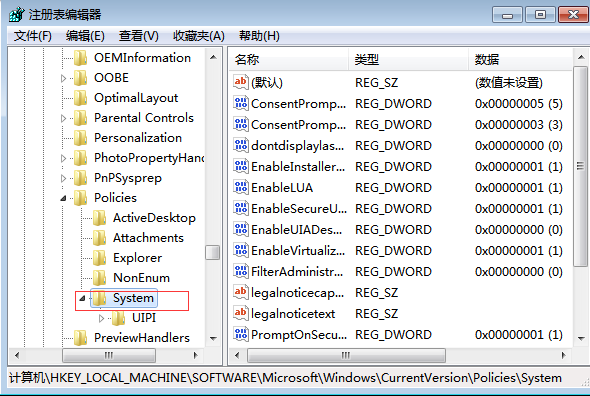The height and width of the screenshot is (396, 590).
Task: Sort by the 类型 column header
Action: click(408, 59)
